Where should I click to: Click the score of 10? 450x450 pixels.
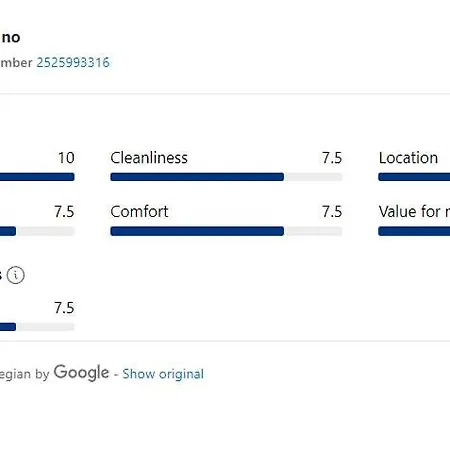66,158
